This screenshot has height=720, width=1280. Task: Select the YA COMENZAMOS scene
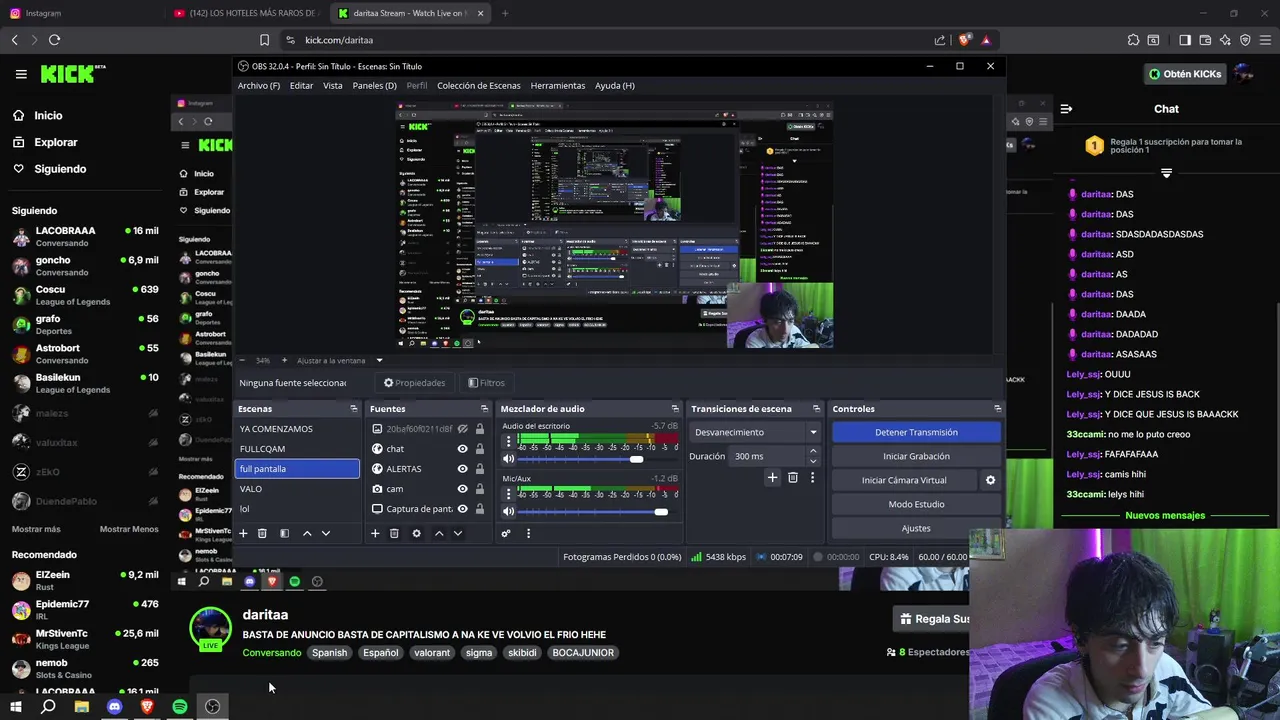[297, 429]
